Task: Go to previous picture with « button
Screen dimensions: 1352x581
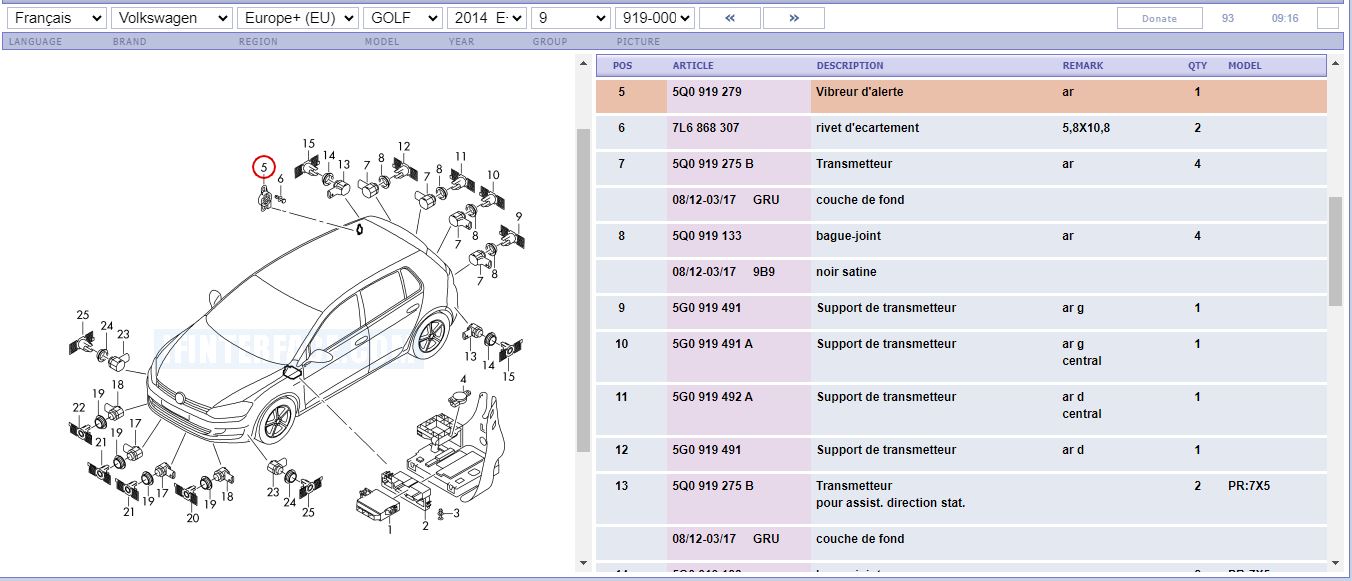Action: (729, 18)
